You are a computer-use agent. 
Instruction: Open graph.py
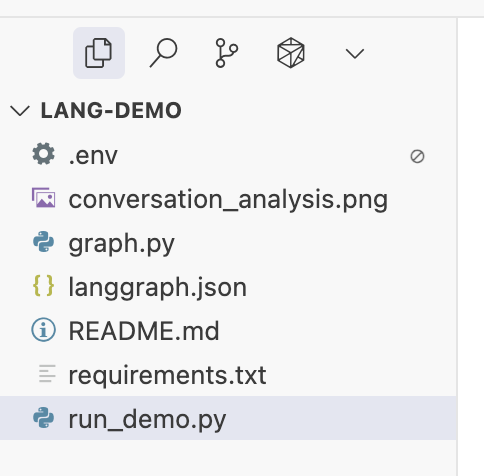point(121,244)
